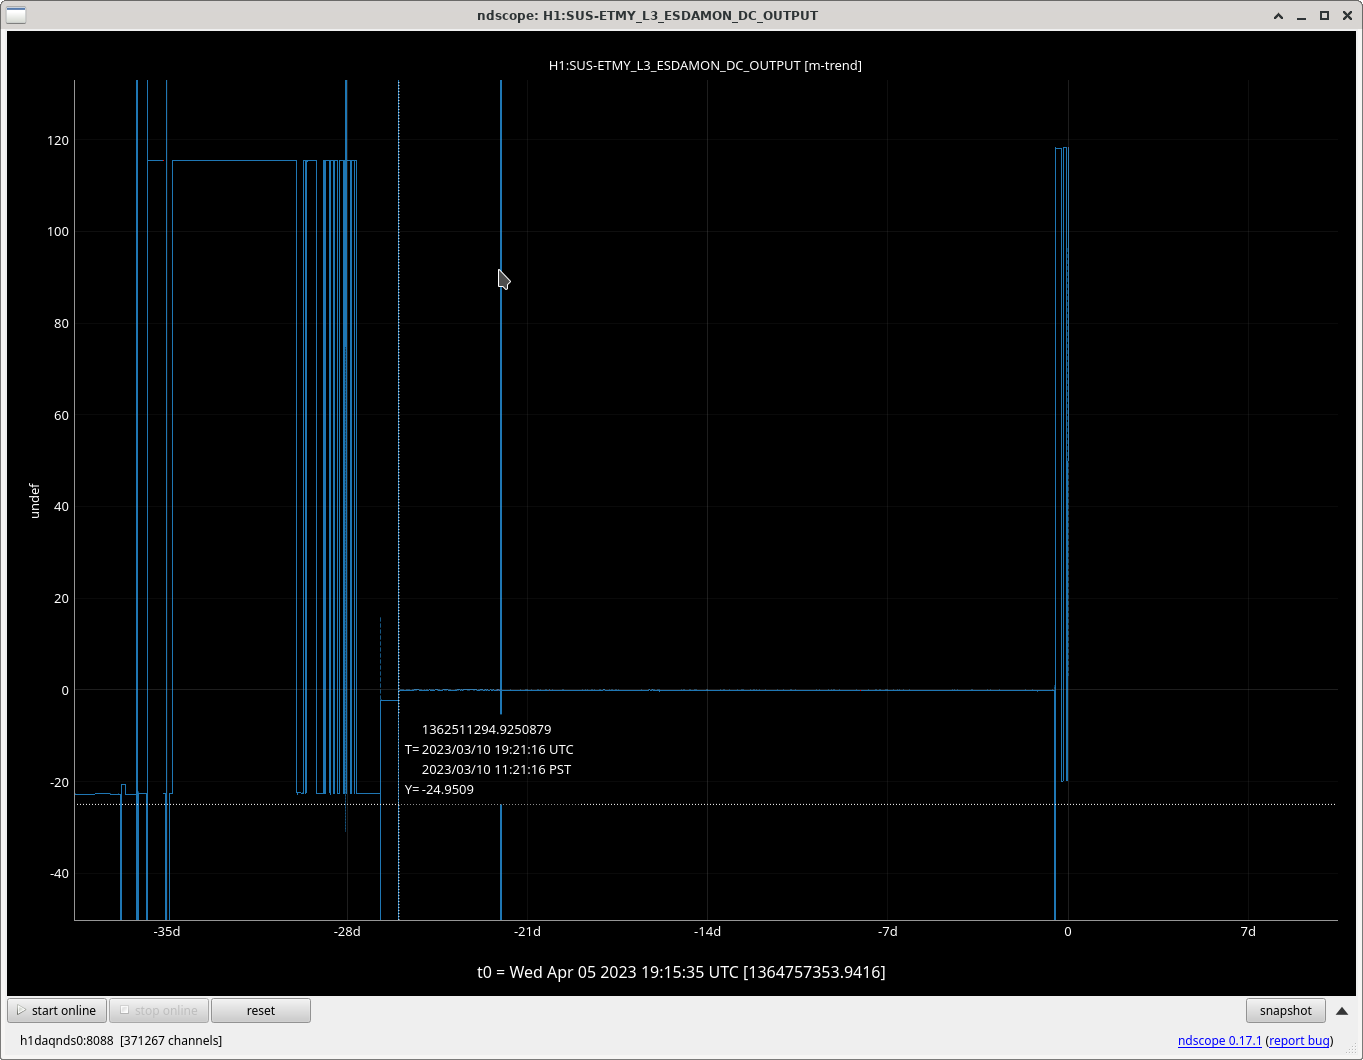Click the 0 x-axis tick label
This screenshot has height=1060, width=1363.
point(1068,931)
